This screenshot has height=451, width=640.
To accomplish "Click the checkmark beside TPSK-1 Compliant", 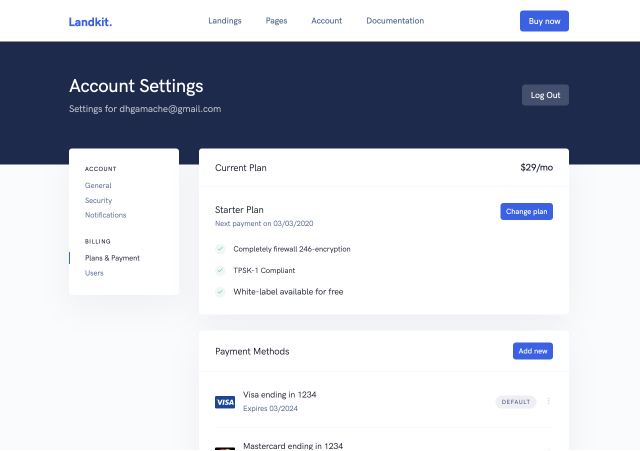I will tap(220, 270).
